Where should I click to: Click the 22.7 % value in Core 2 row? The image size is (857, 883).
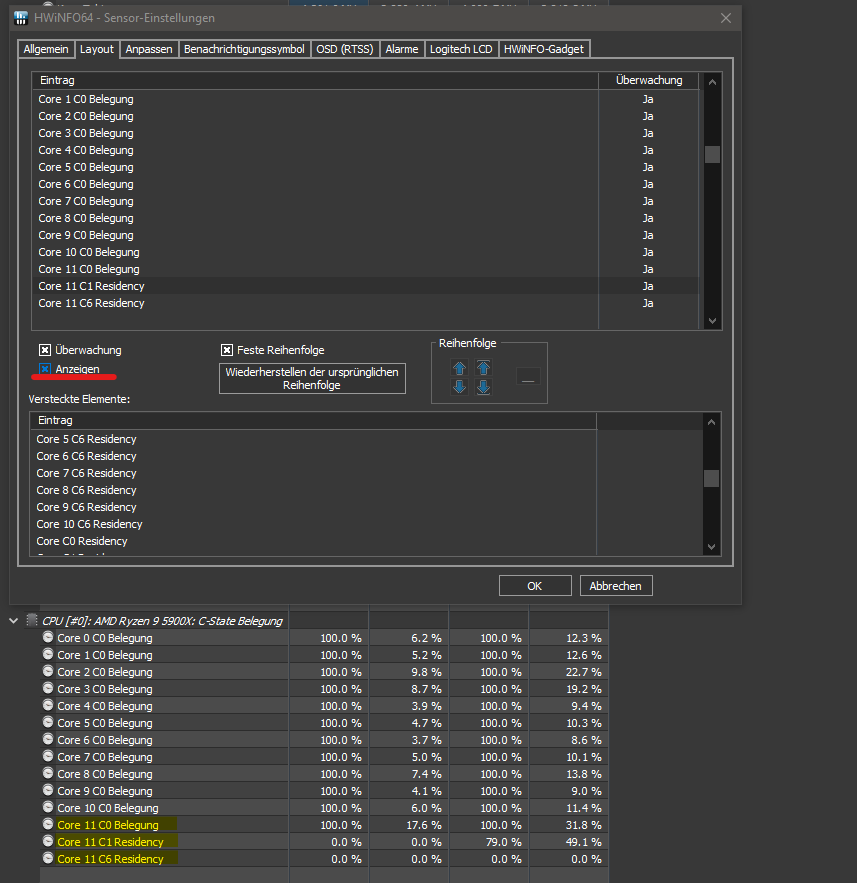[x=583, y=672]
